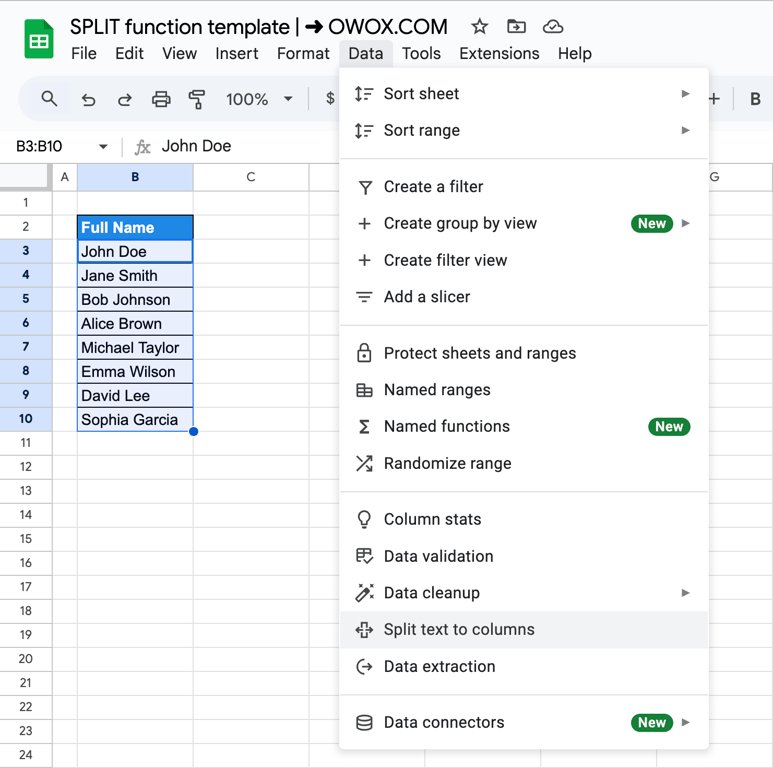Image resolution: width=773 pixels, height=768 pixels.
Task: Click the redo arrow icon
Action: coord(124,100)
